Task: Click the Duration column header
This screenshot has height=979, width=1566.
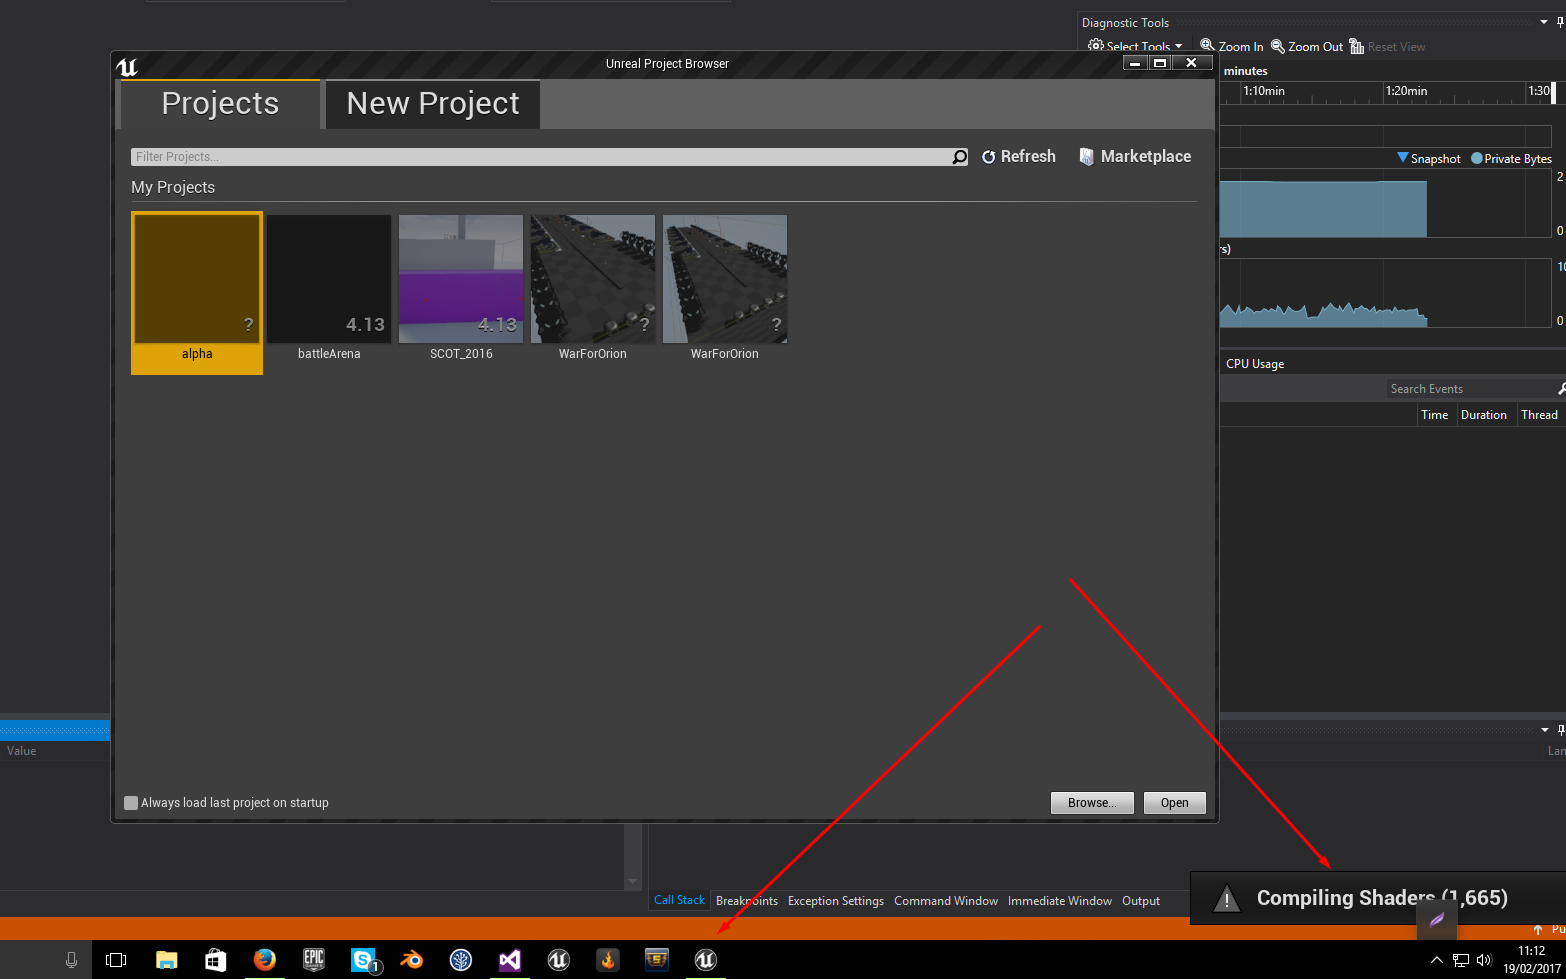Action: pos(1483,415)
